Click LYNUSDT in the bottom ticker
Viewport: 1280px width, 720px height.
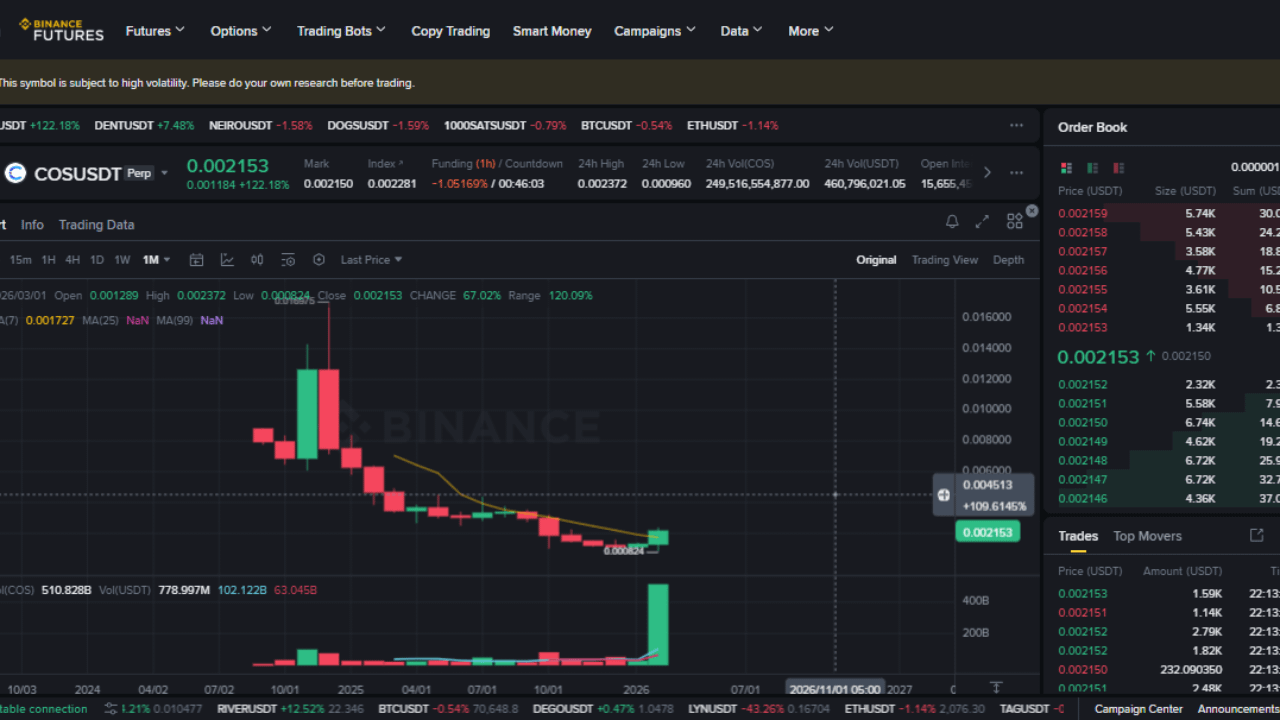[x=759, y=709]
